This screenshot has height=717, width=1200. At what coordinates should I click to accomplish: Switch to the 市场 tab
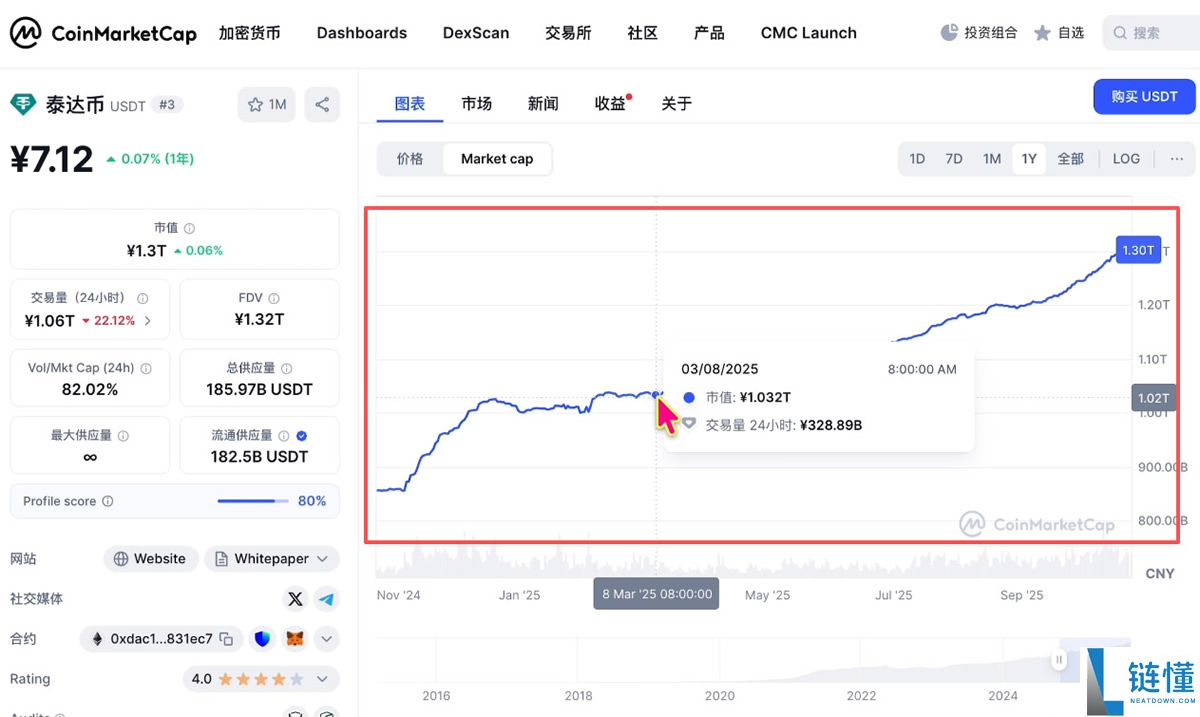pyautogui.click(x=476, y=103)
